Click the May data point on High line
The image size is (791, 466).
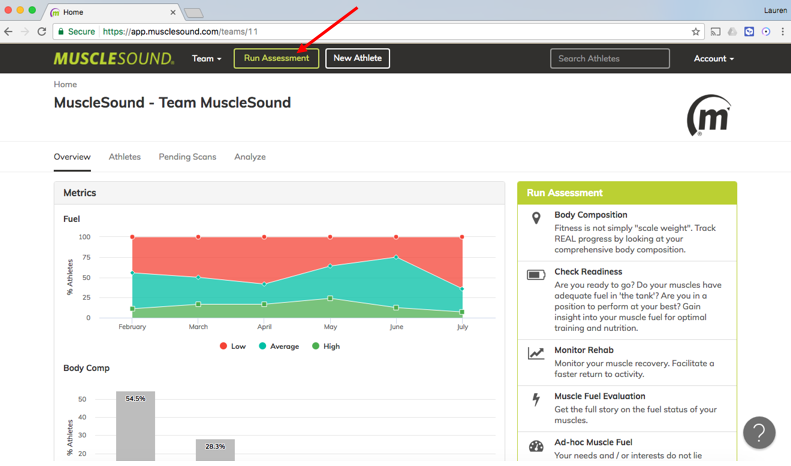pos(330,298)
